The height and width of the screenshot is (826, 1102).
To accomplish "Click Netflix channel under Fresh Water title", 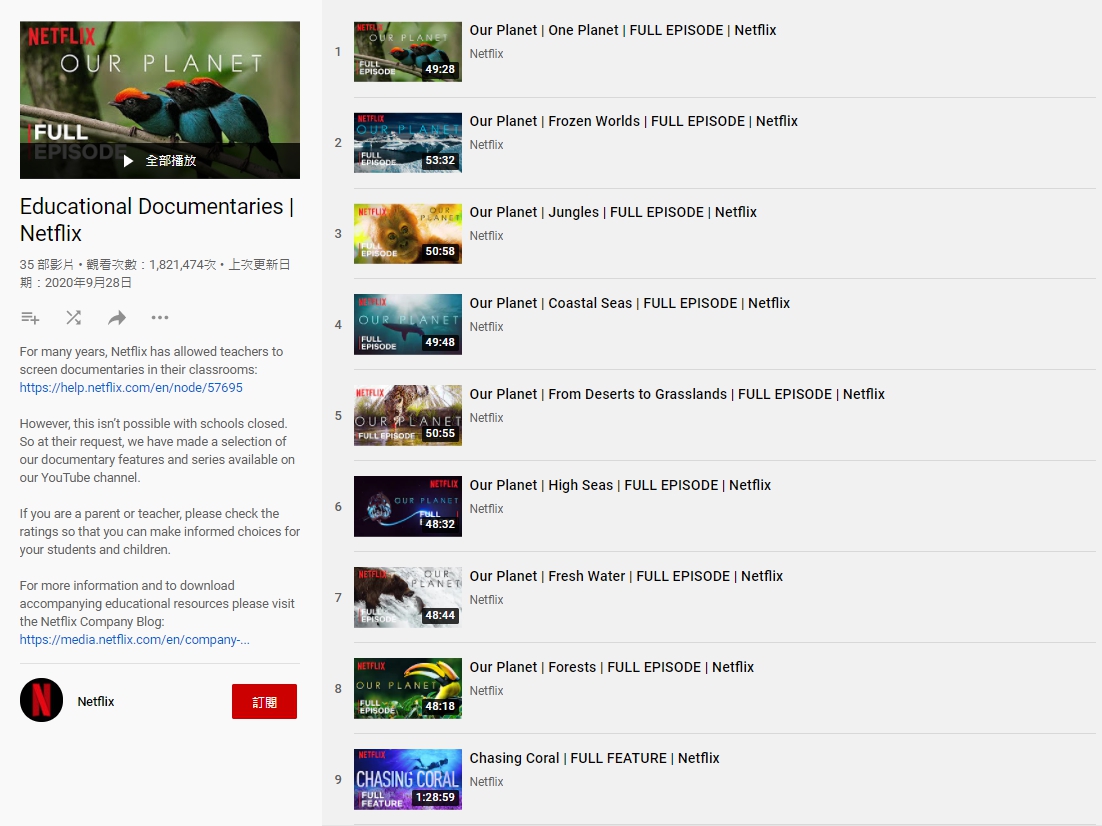I will tap(486, 600).
